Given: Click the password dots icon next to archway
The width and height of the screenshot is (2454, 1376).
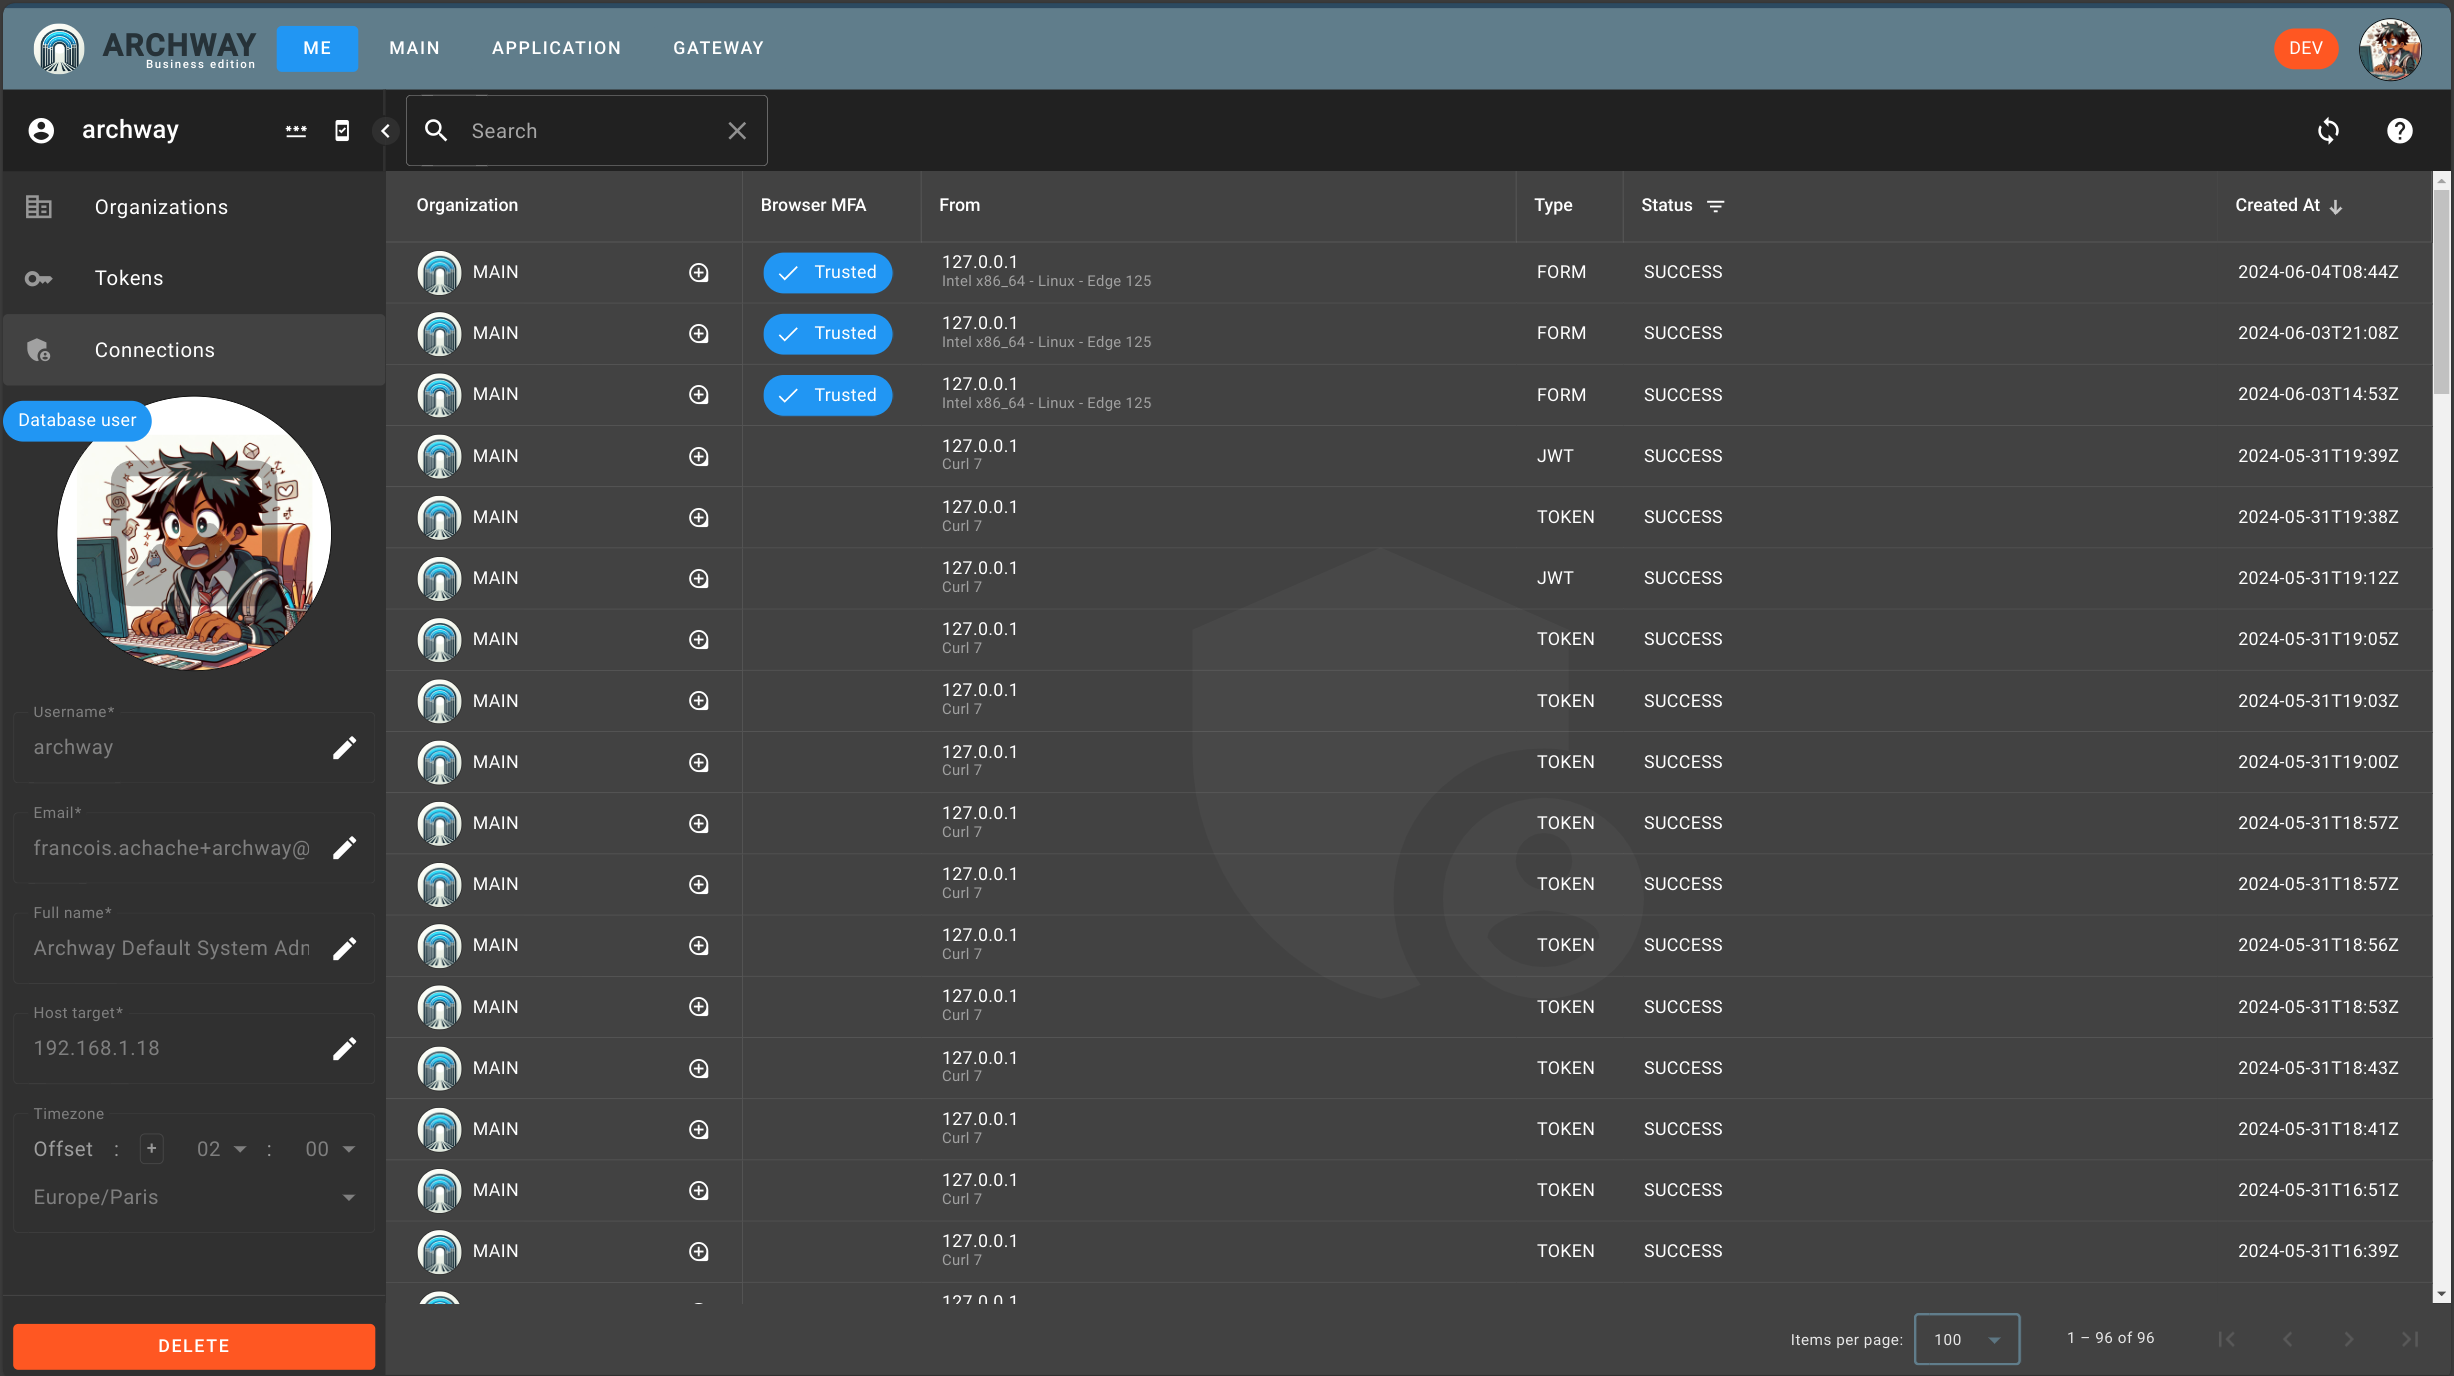Looking at the screenshot, I should (296, 131).
